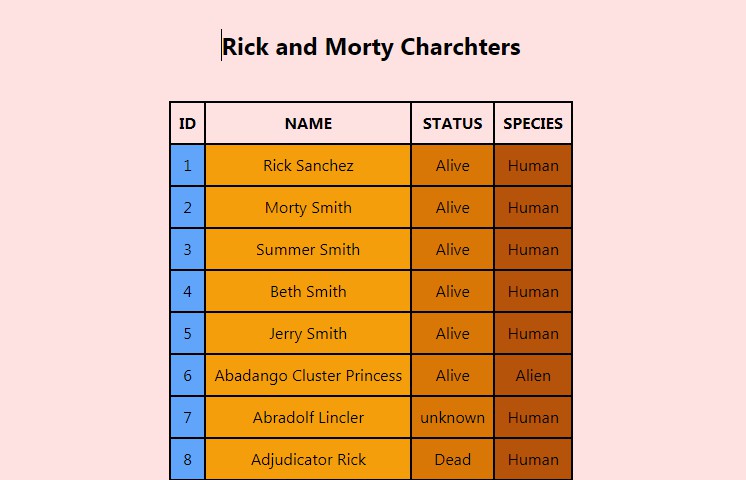Click the Abradolf Lincler name cell

coord(308,418)
